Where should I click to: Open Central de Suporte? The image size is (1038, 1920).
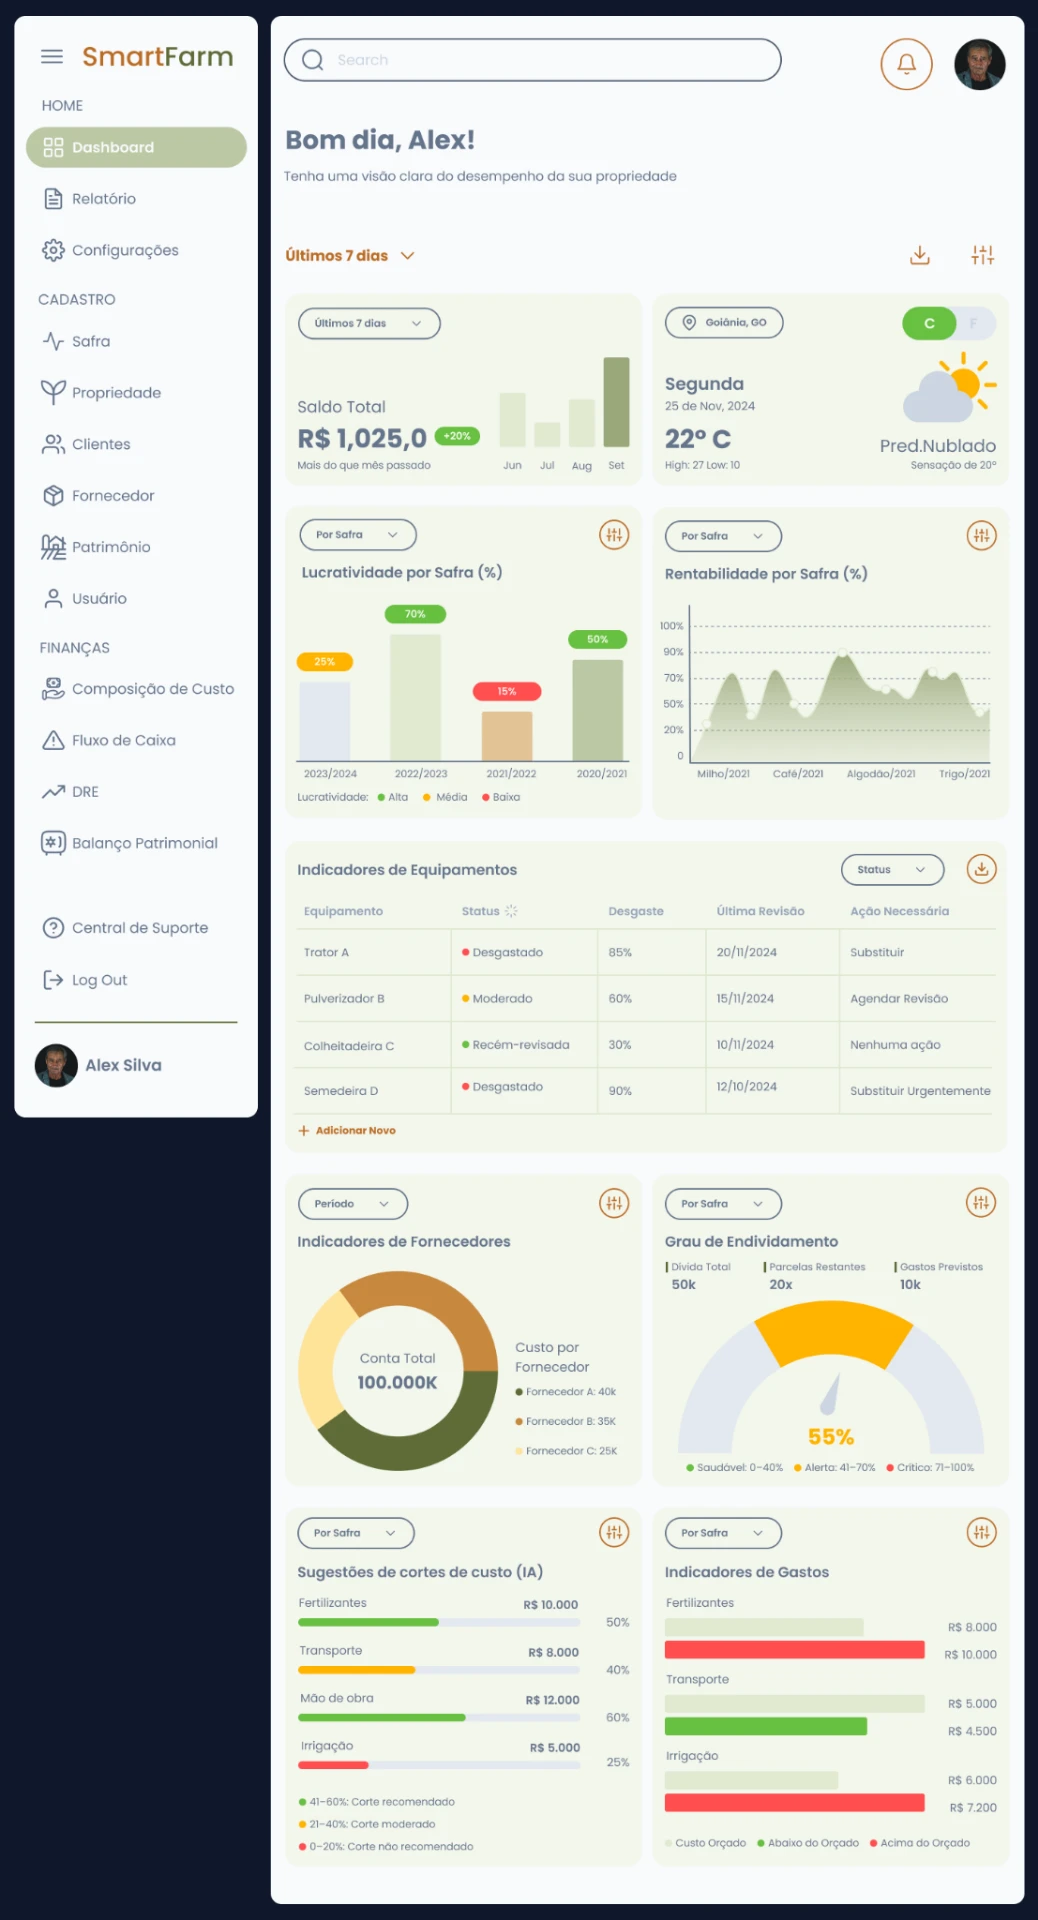(125, 928)
